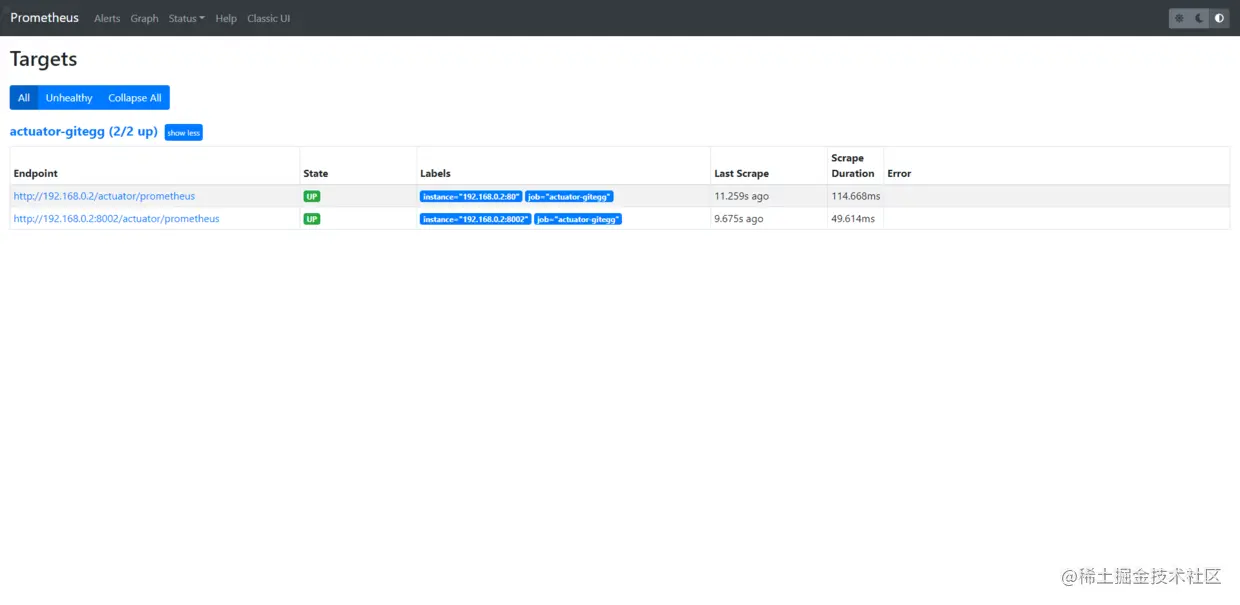Show all targets with All filter
Image resolution: width=1240 pixels, height=605 pixels.
[24, 98]
